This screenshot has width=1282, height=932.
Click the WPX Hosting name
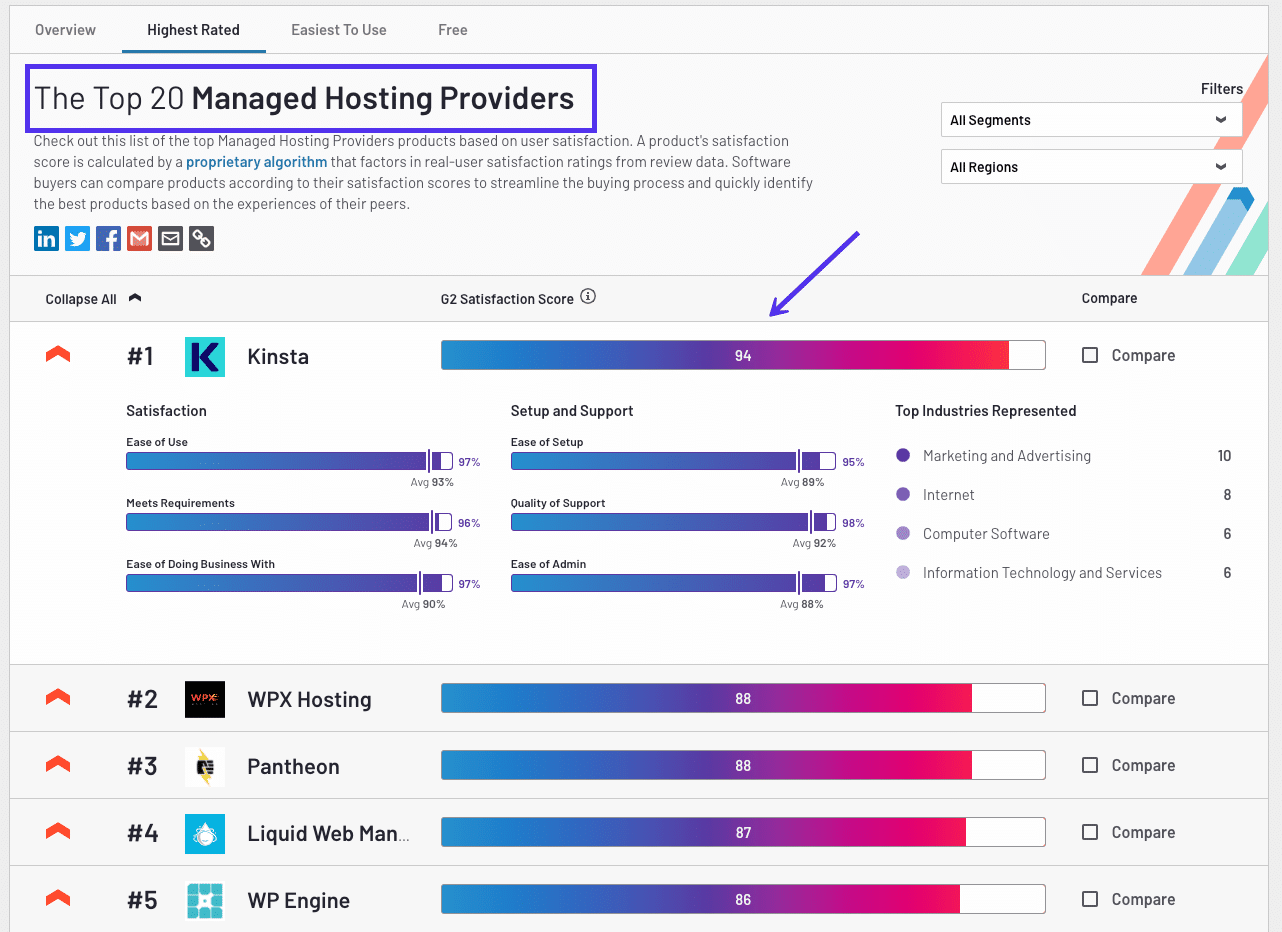pyautogui.click(x=309, y=699)
